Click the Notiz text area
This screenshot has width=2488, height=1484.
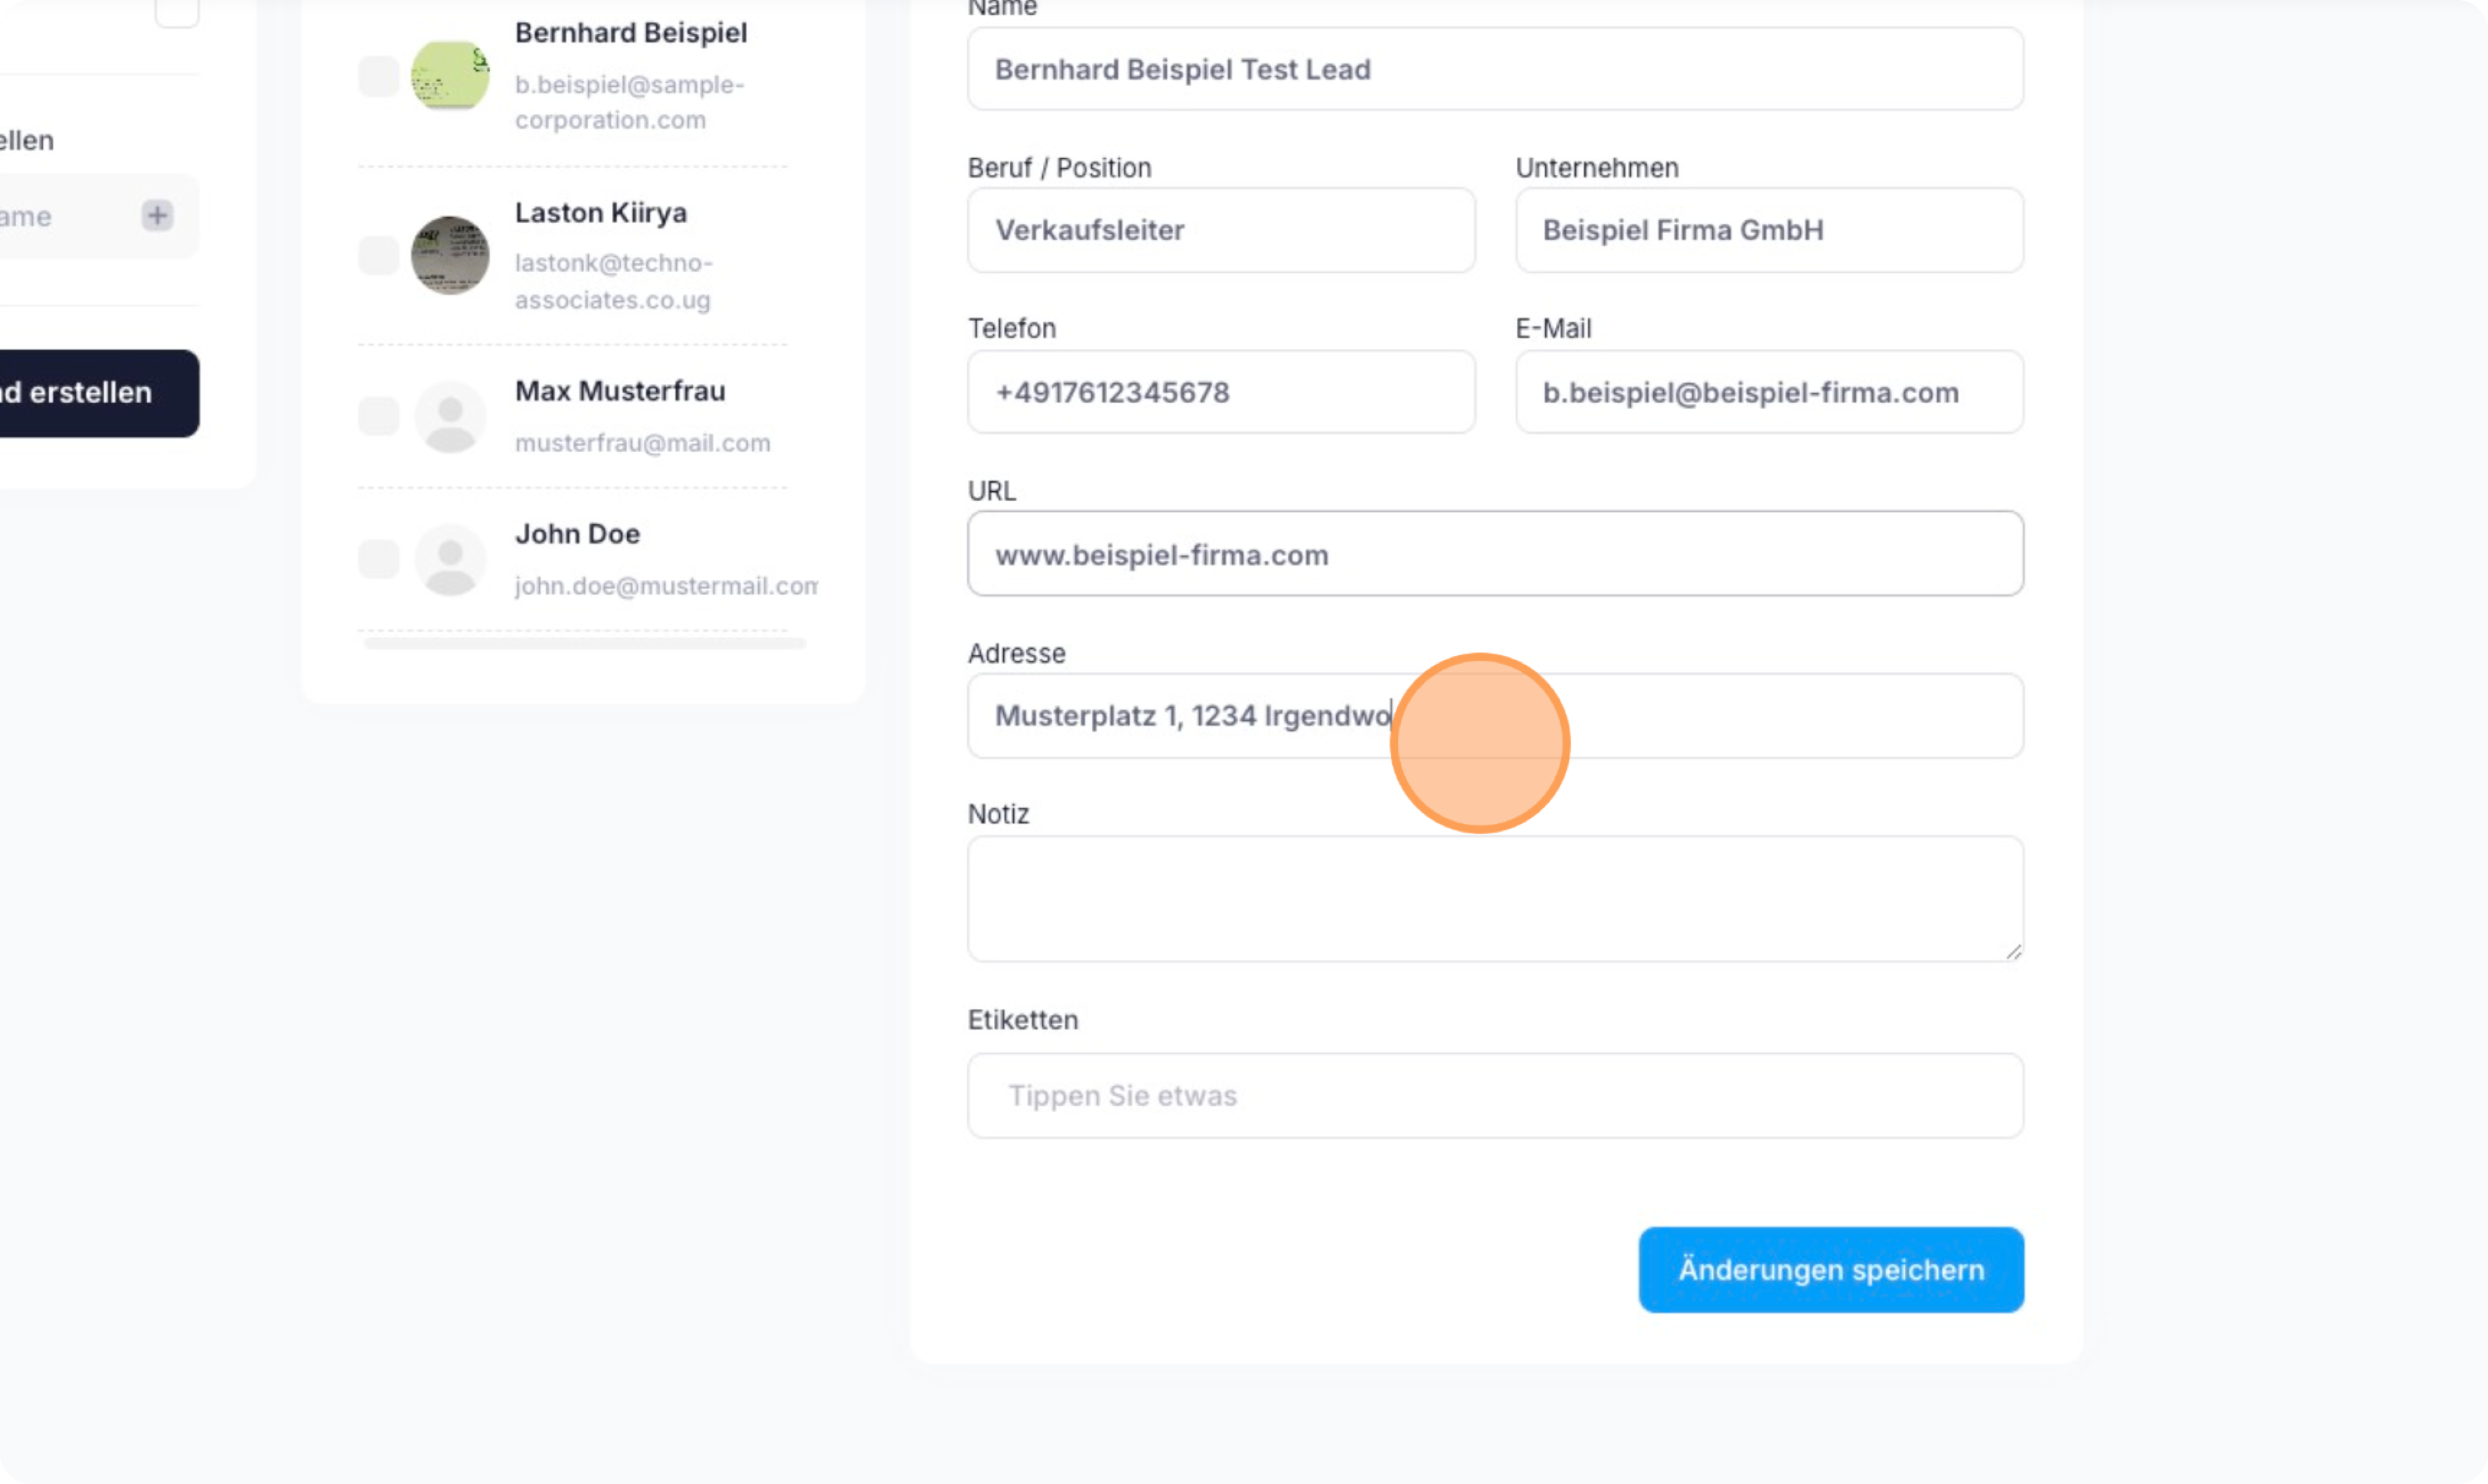point(1494,898)
